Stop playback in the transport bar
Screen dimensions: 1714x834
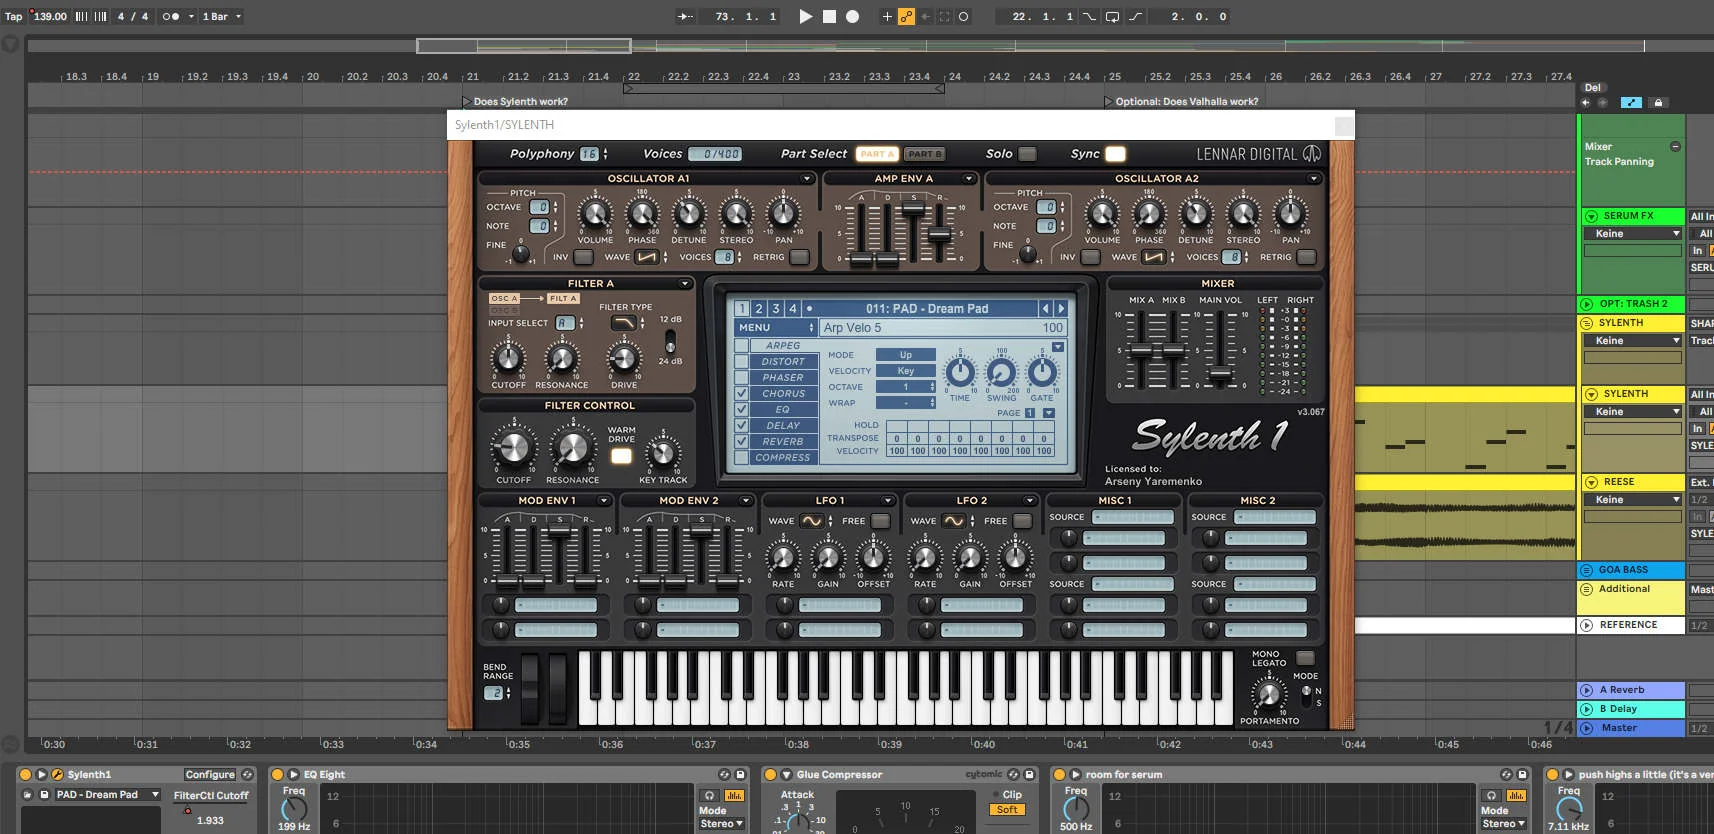coord(829,16)
